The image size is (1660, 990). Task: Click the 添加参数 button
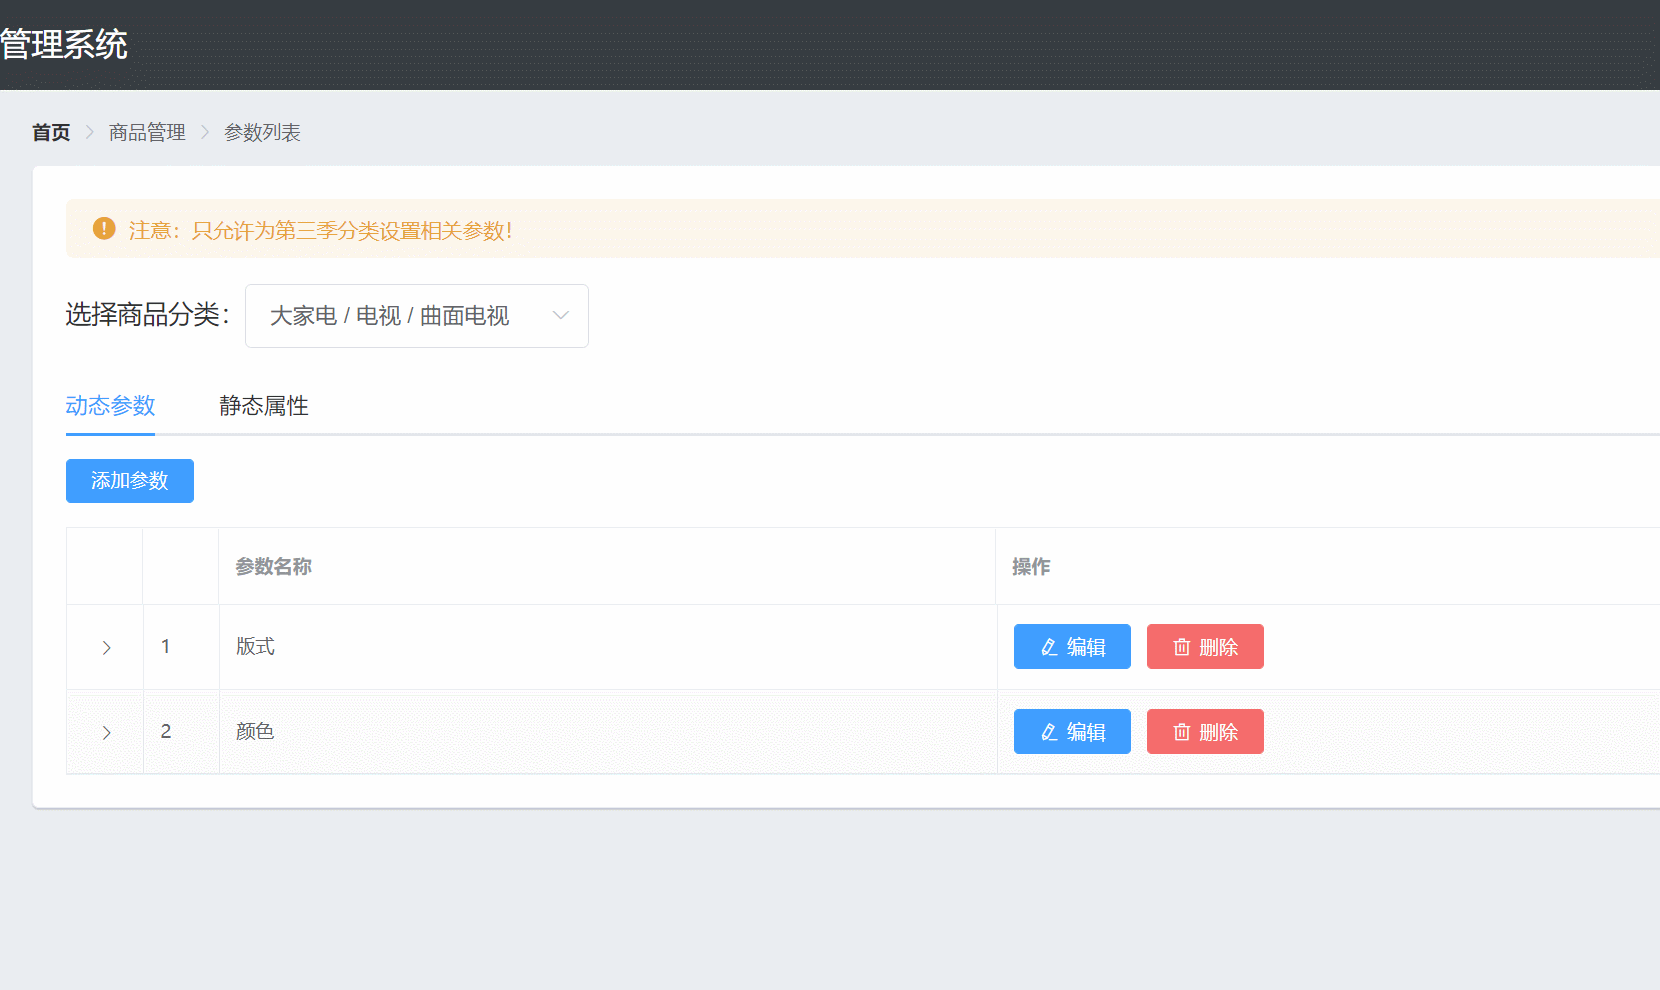(130, 481)
